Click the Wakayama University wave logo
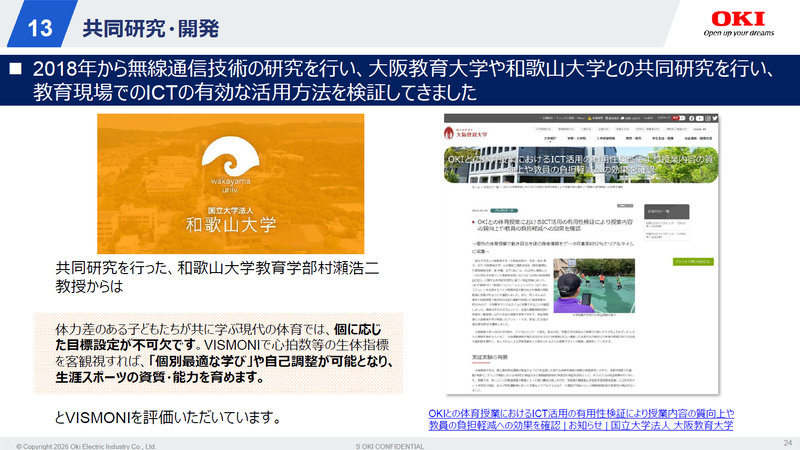The height and width of the screenshot is (450, 800). 230,155
